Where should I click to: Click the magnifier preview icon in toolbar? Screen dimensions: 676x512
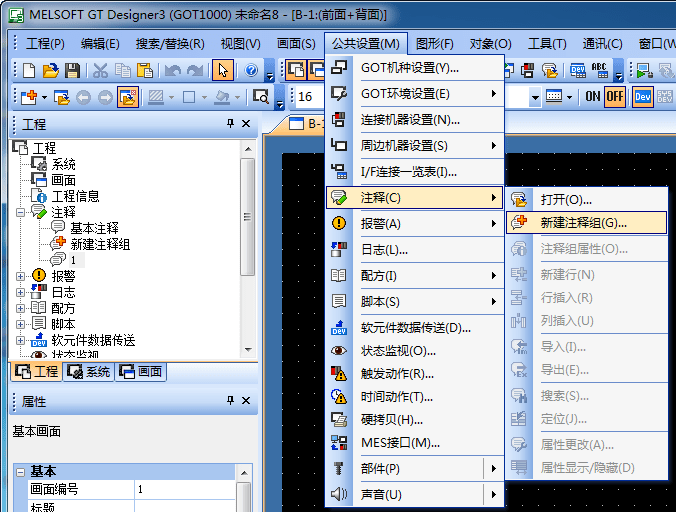pos(259,97)
